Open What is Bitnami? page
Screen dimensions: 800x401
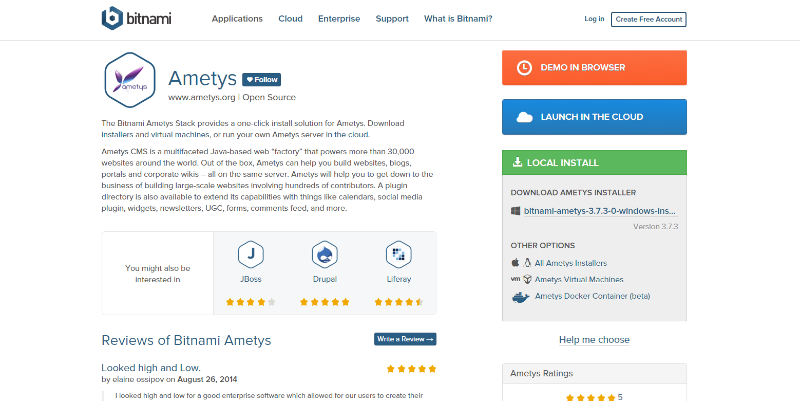(458, 19)
